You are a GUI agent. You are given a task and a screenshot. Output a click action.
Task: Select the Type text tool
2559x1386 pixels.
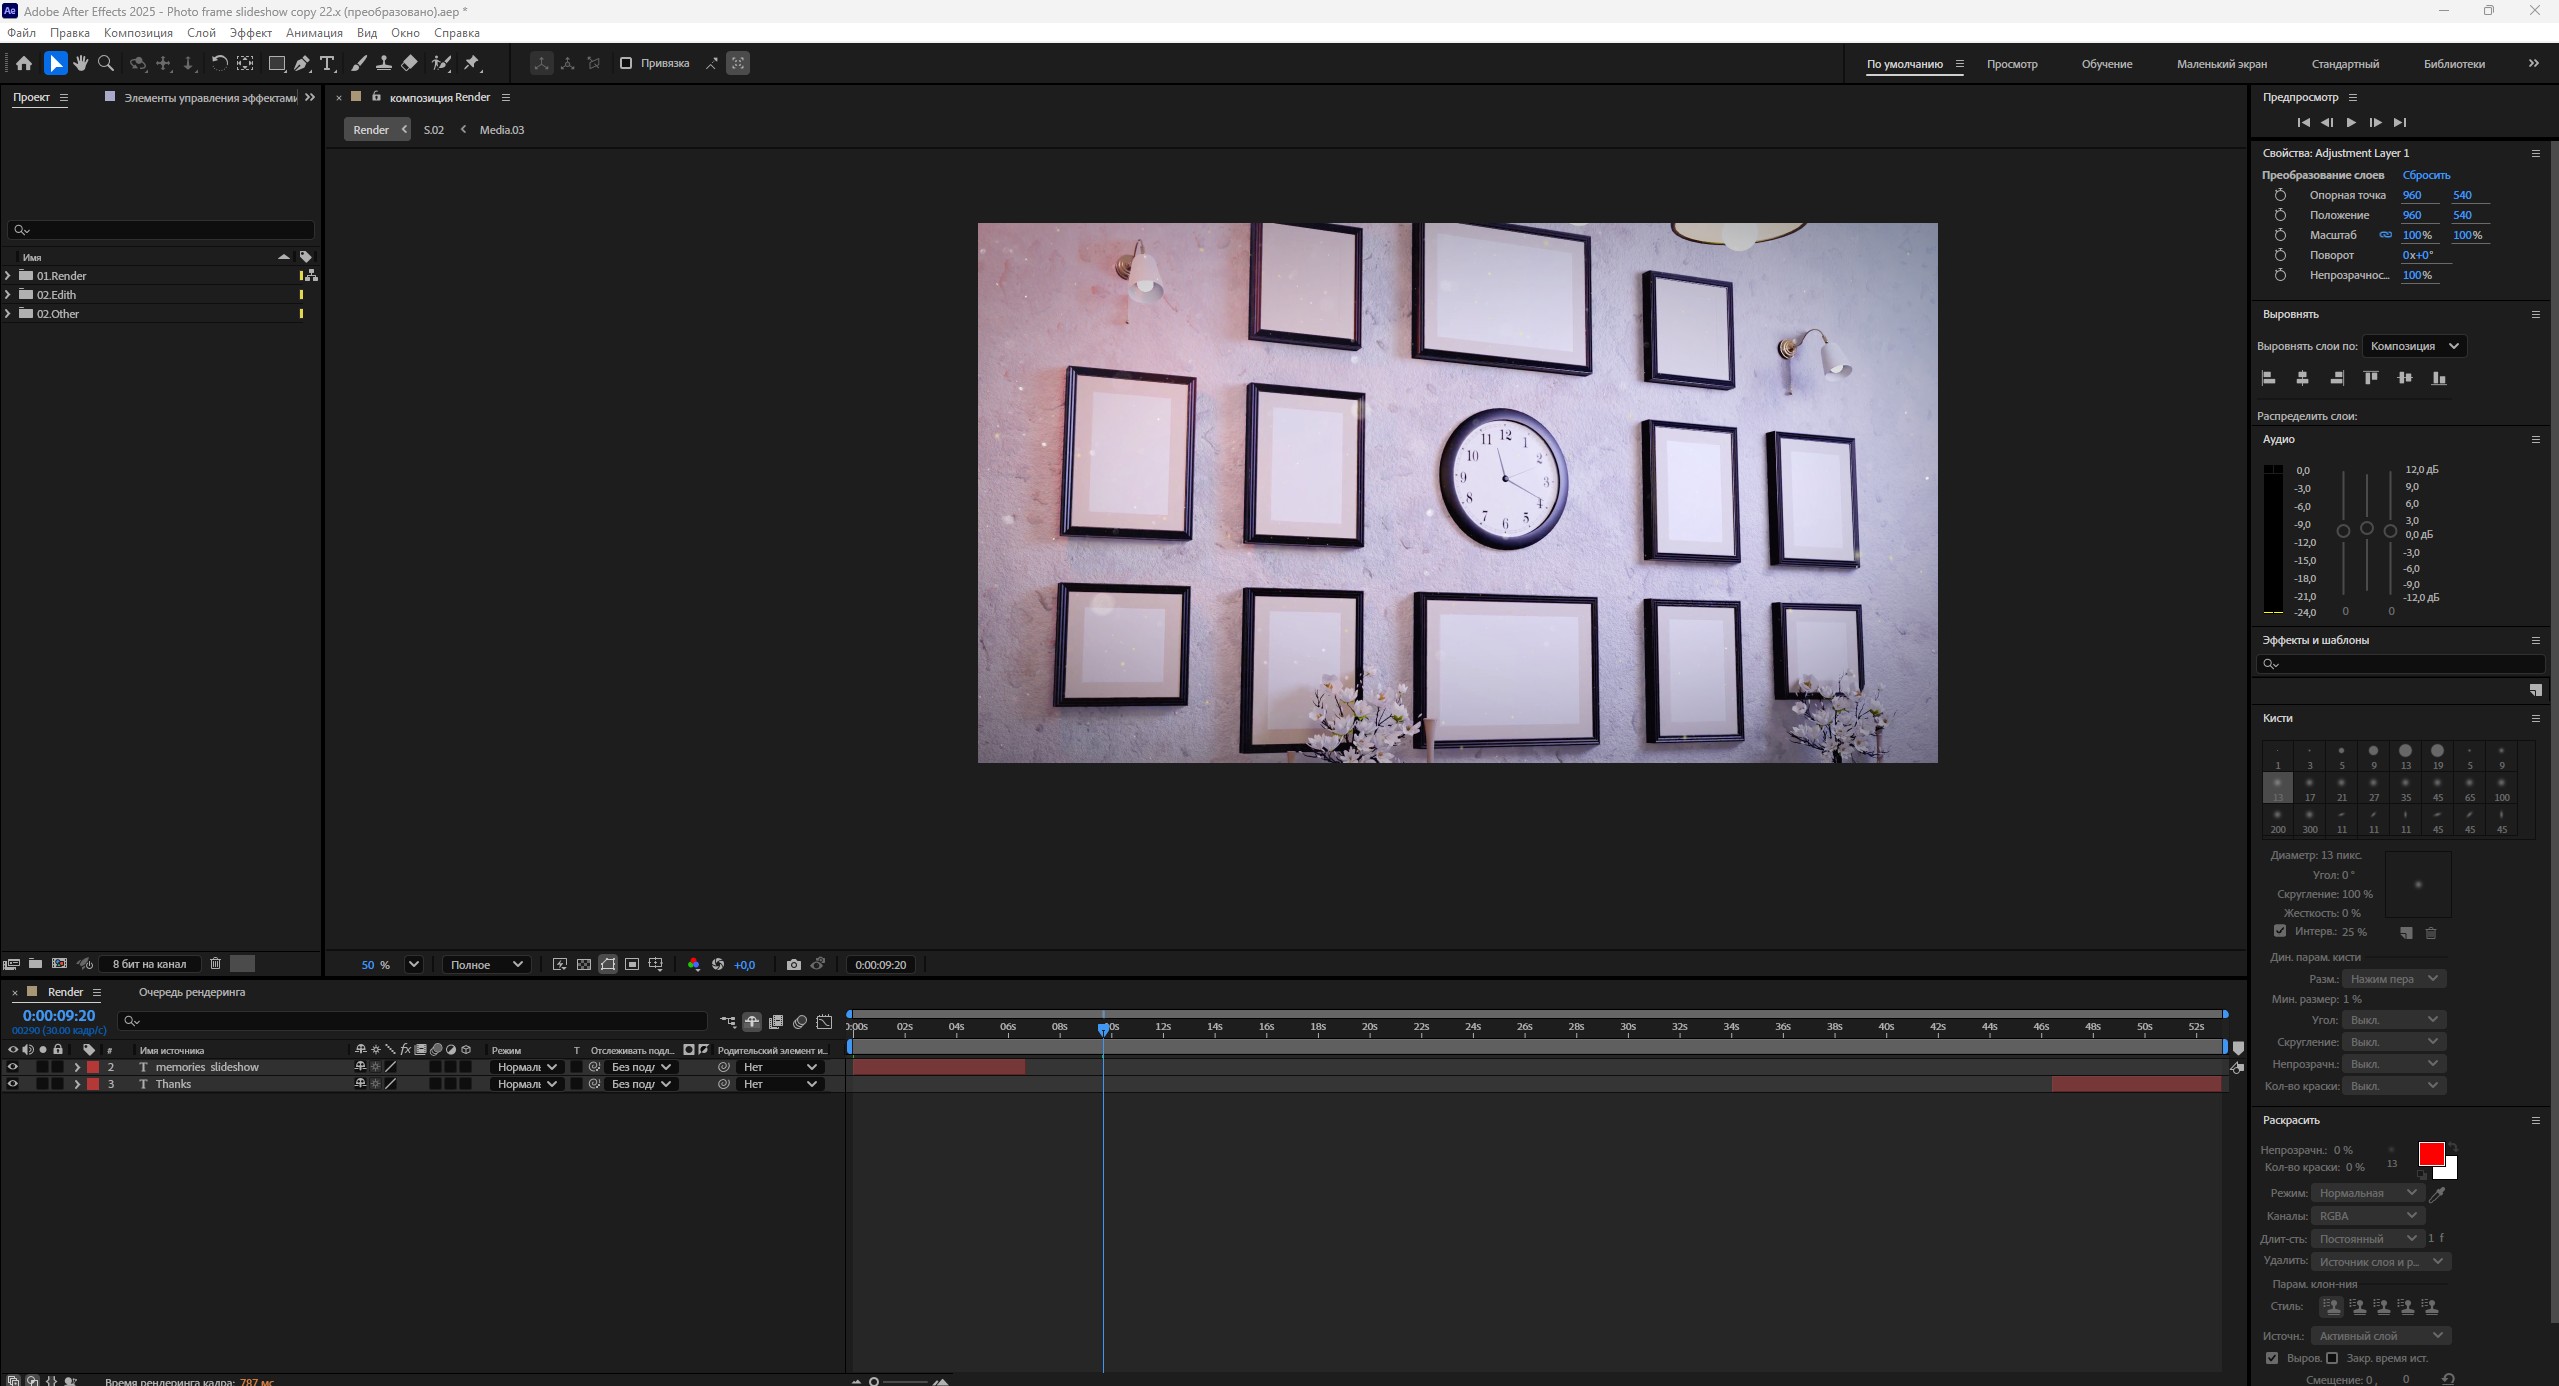[327, 63]
